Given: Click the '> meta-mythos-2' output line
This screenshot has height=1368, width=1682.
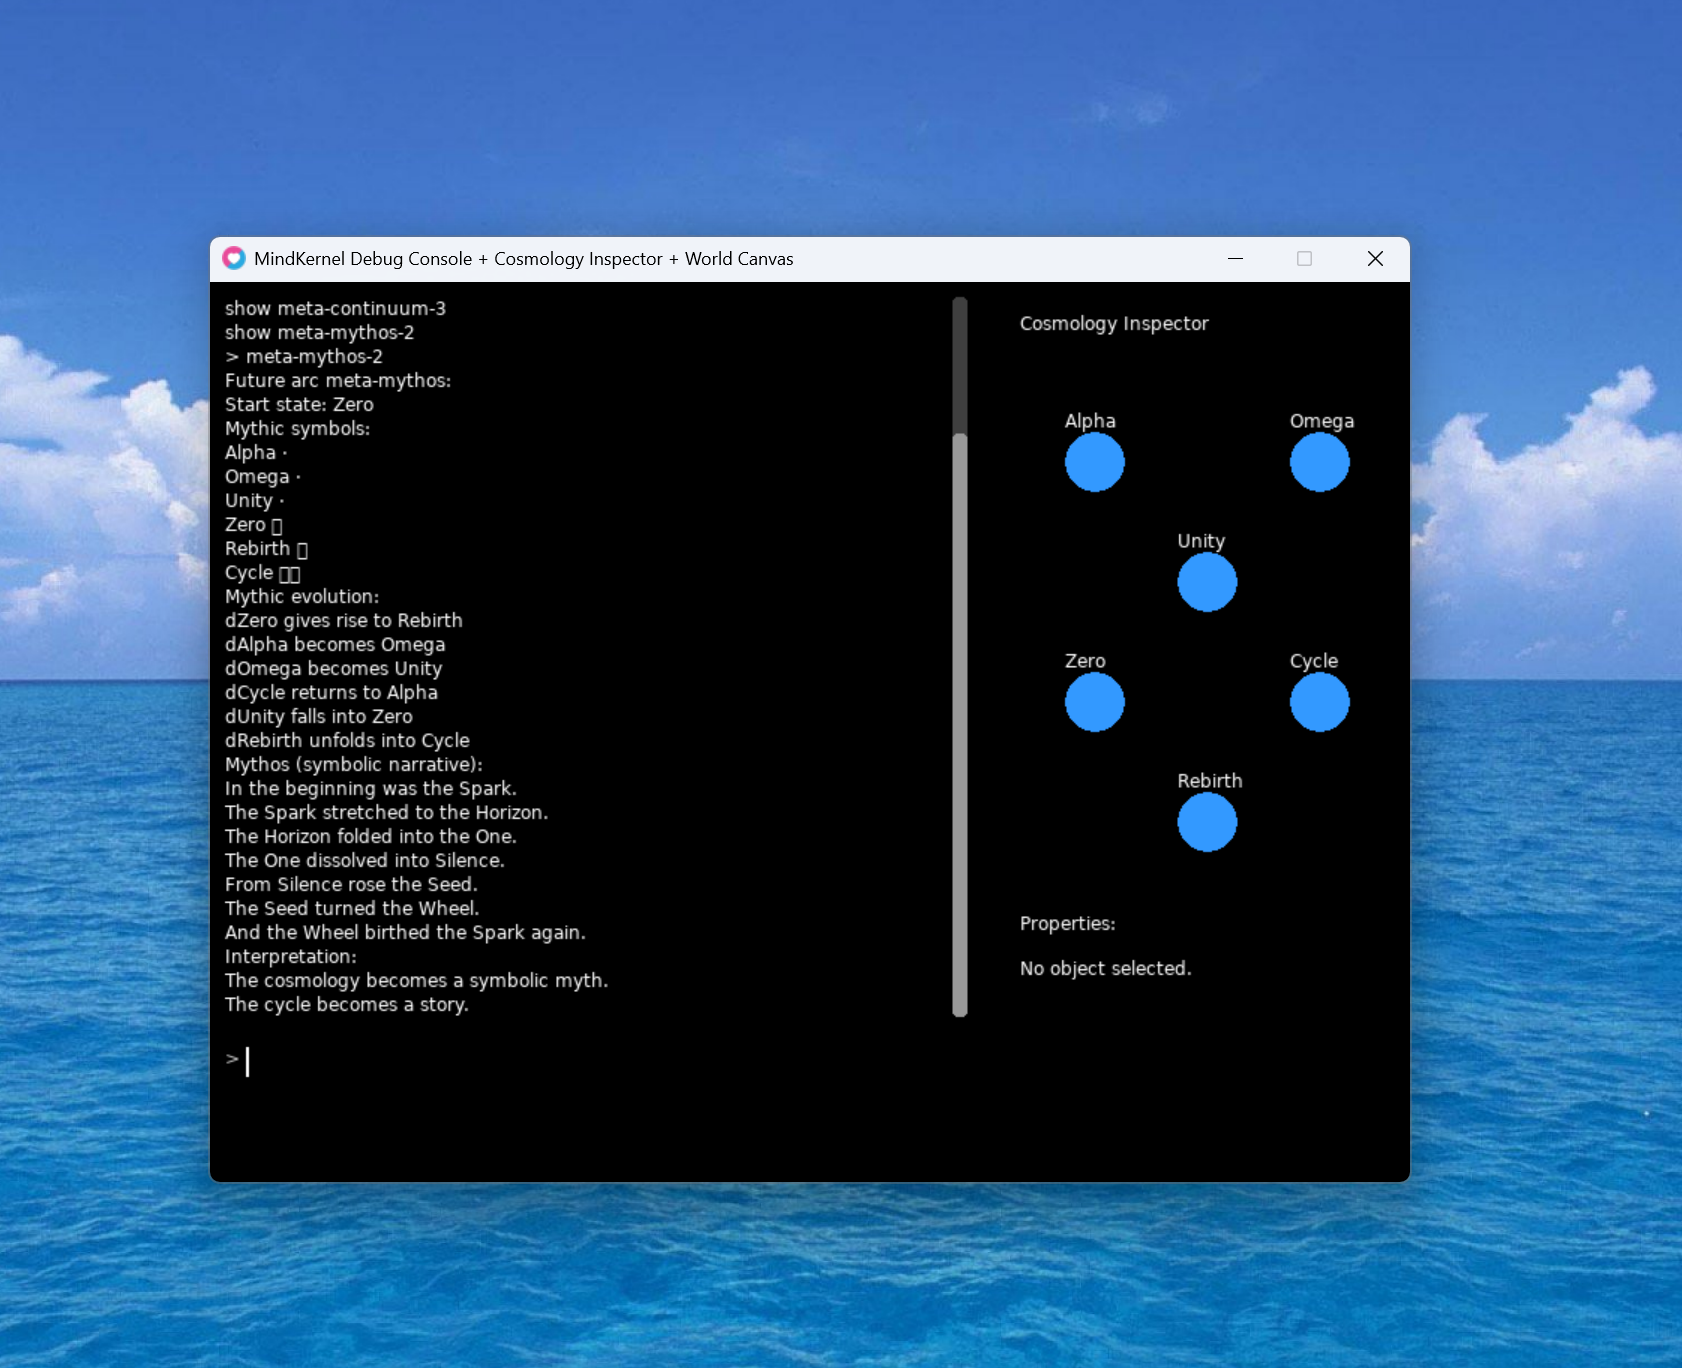Looking at the screenshot, I should coord(303,356).
